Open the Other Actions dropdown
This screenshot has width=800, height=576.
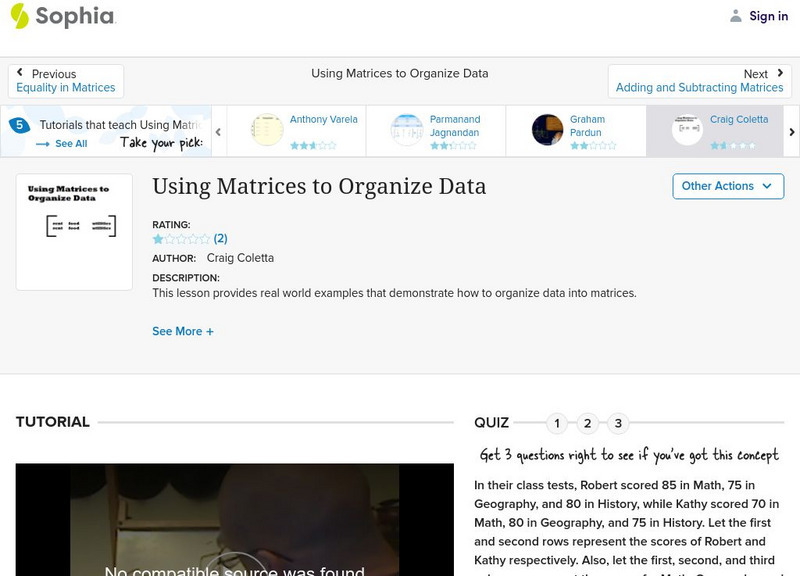(x=727, y=186)
